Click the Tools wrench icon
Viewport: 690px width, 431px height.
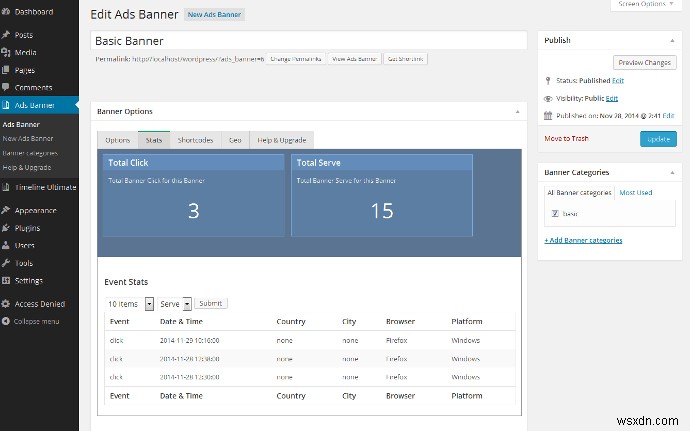(x=6, y=263)
